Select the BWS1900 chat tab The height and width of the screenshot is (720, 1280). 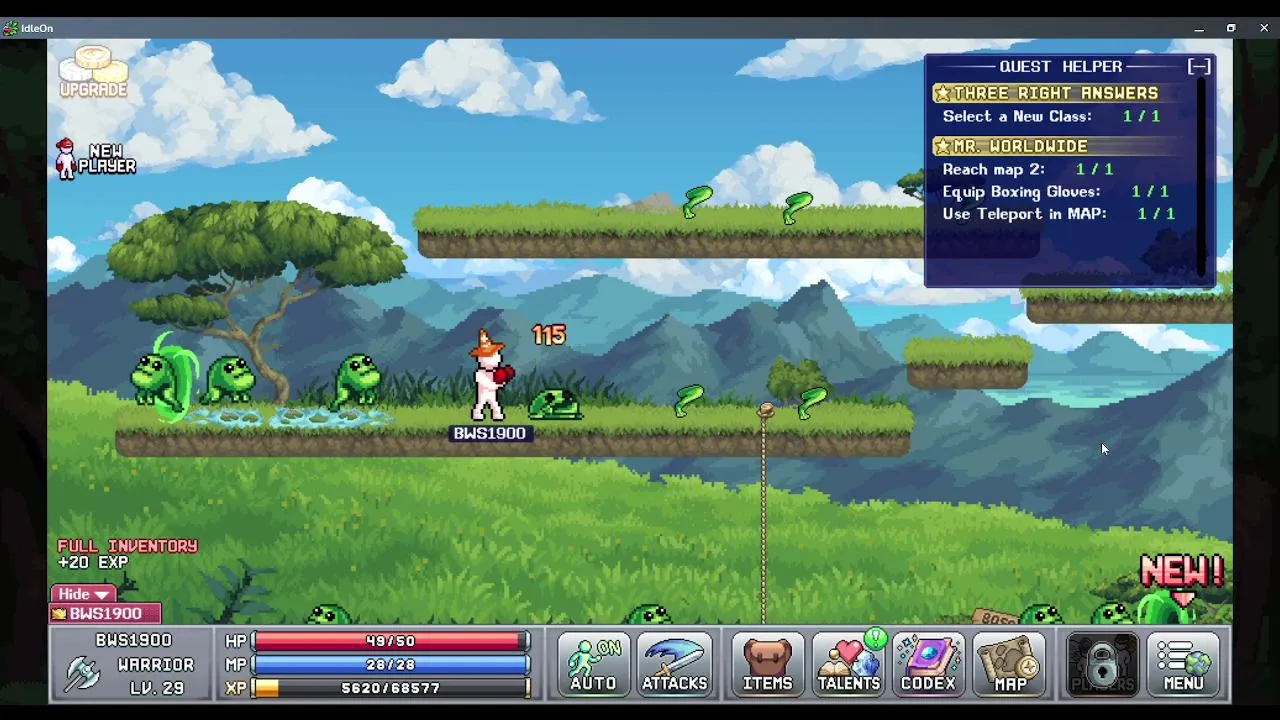[106, 613]
